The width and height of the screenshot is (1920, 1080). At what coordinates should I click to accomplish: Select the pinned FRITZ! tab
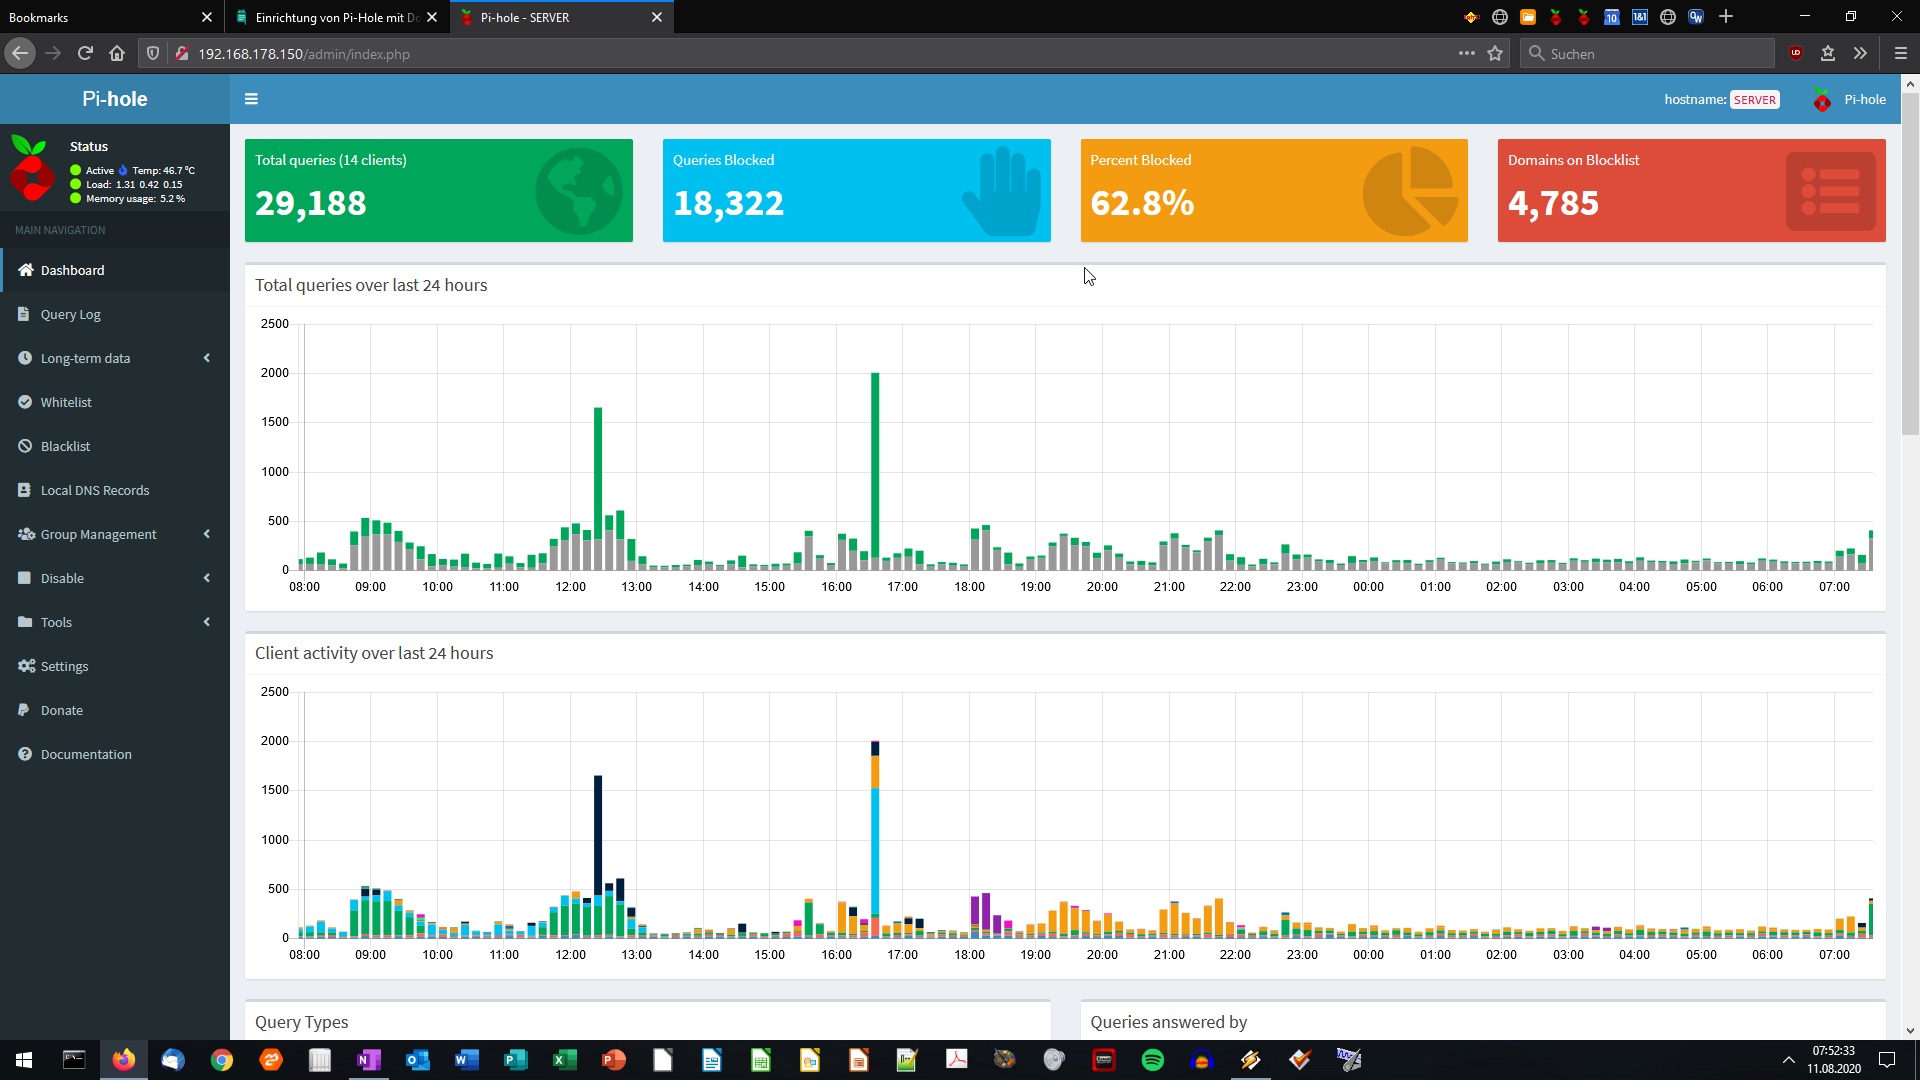tap(1471, 17)
